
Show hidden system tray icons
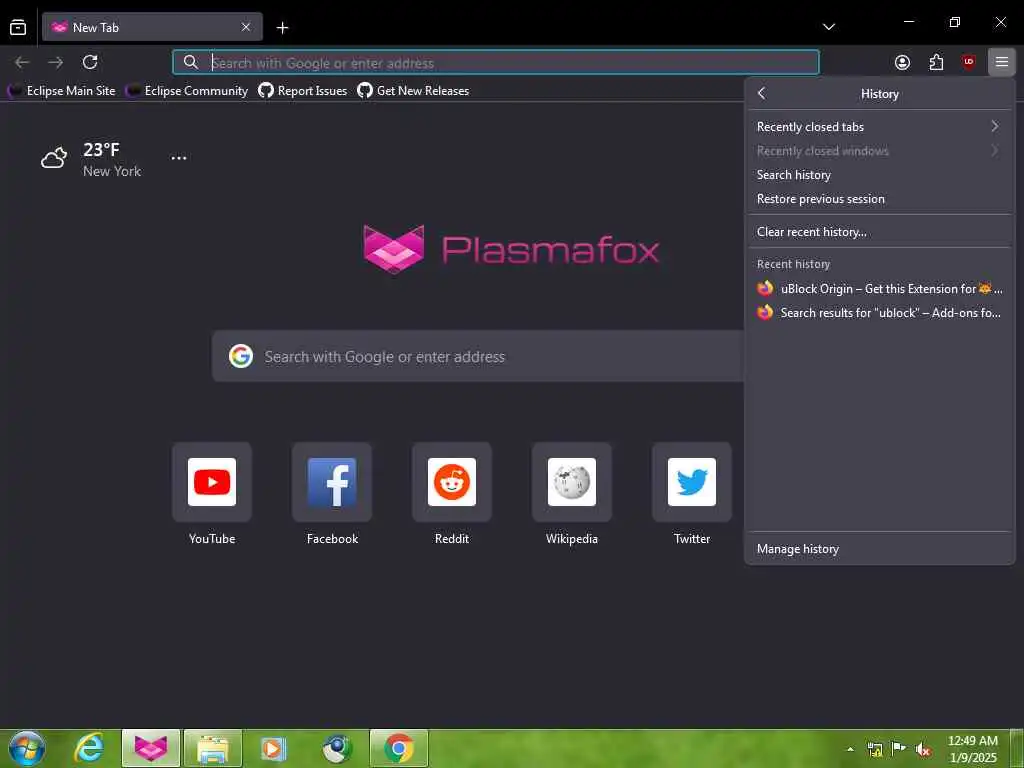(x=850, y=749)
